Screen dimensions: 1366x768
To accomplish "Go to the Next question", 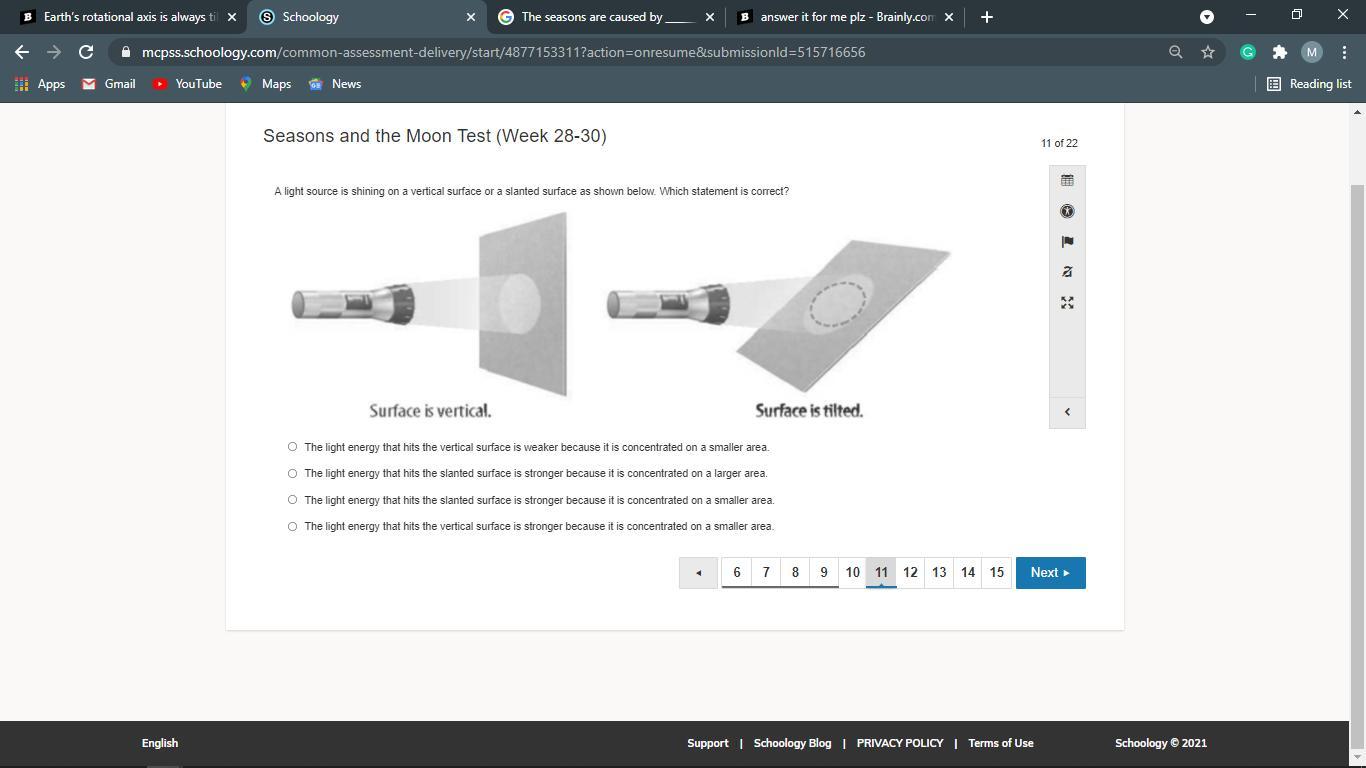I will coord(1050,573).
